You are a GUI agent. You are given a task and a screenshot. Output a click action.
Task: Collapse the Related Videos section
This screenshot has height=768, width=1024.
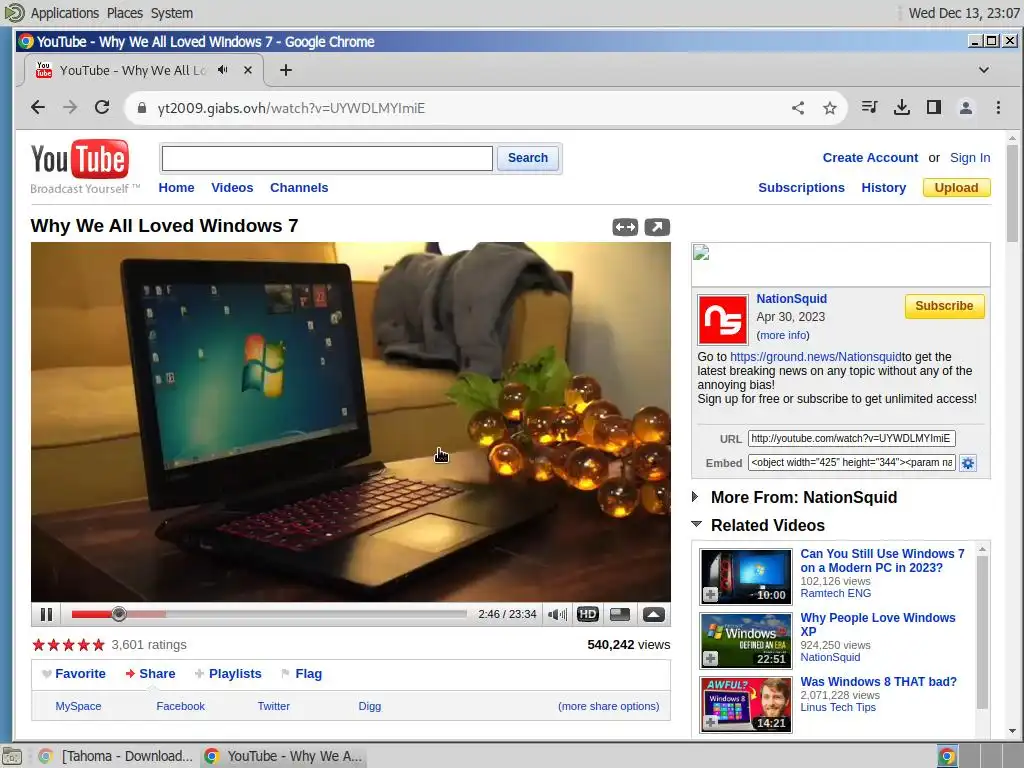[696, 524]
